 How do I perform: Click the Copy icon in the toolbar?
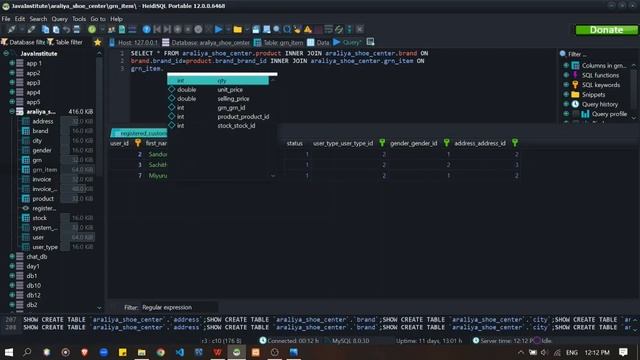click(x=46, y=29)
